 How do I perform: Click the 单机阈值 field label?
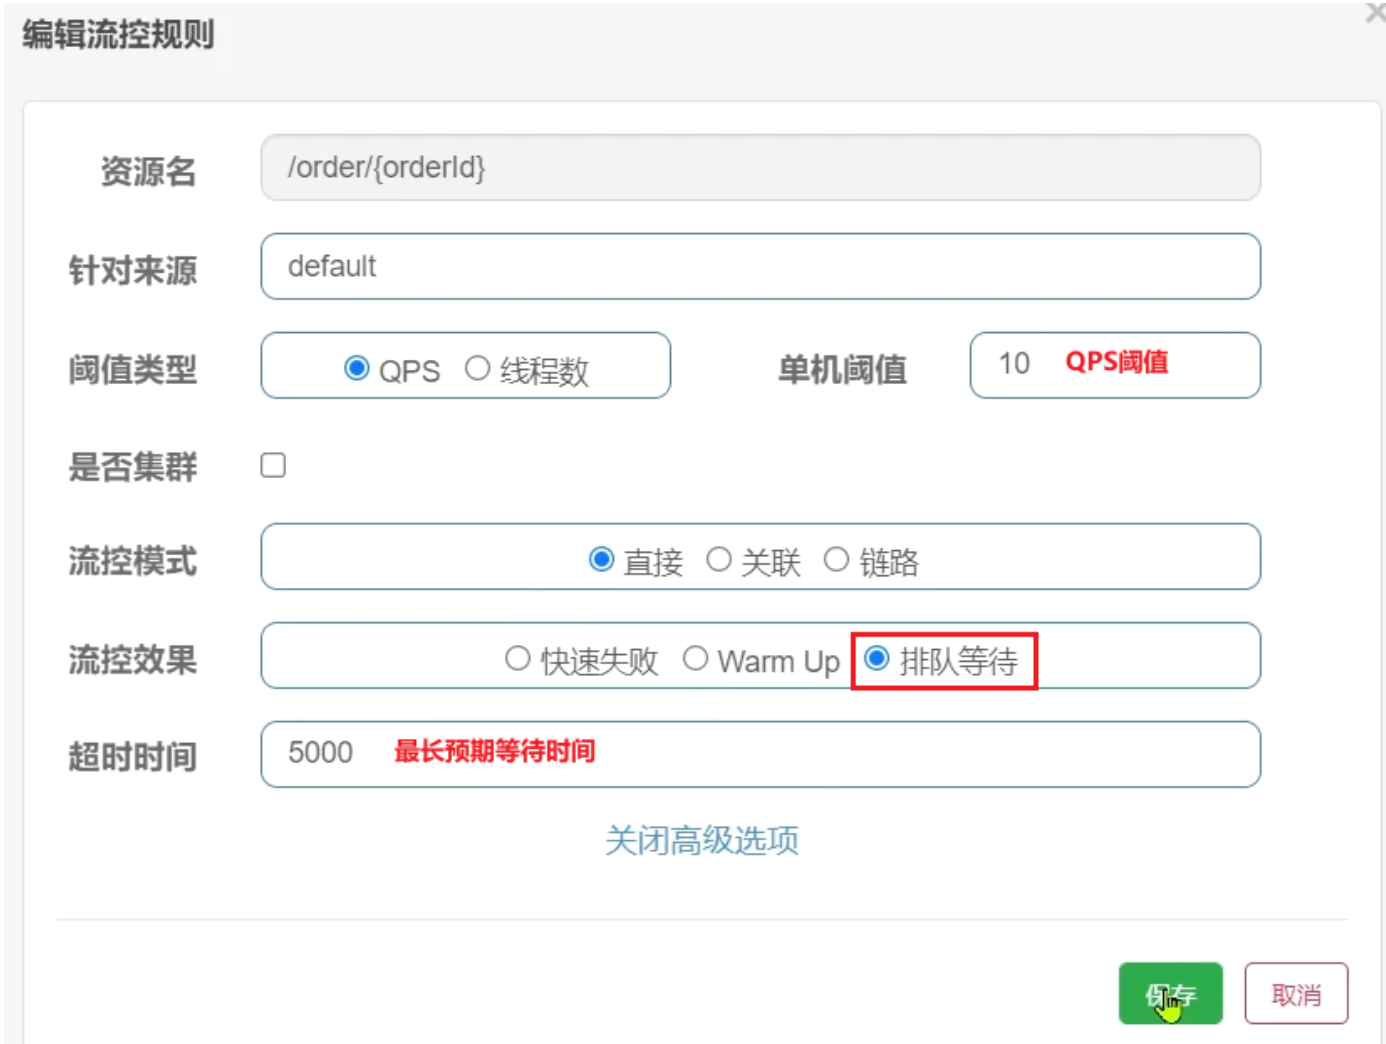(x=842, y=370)
